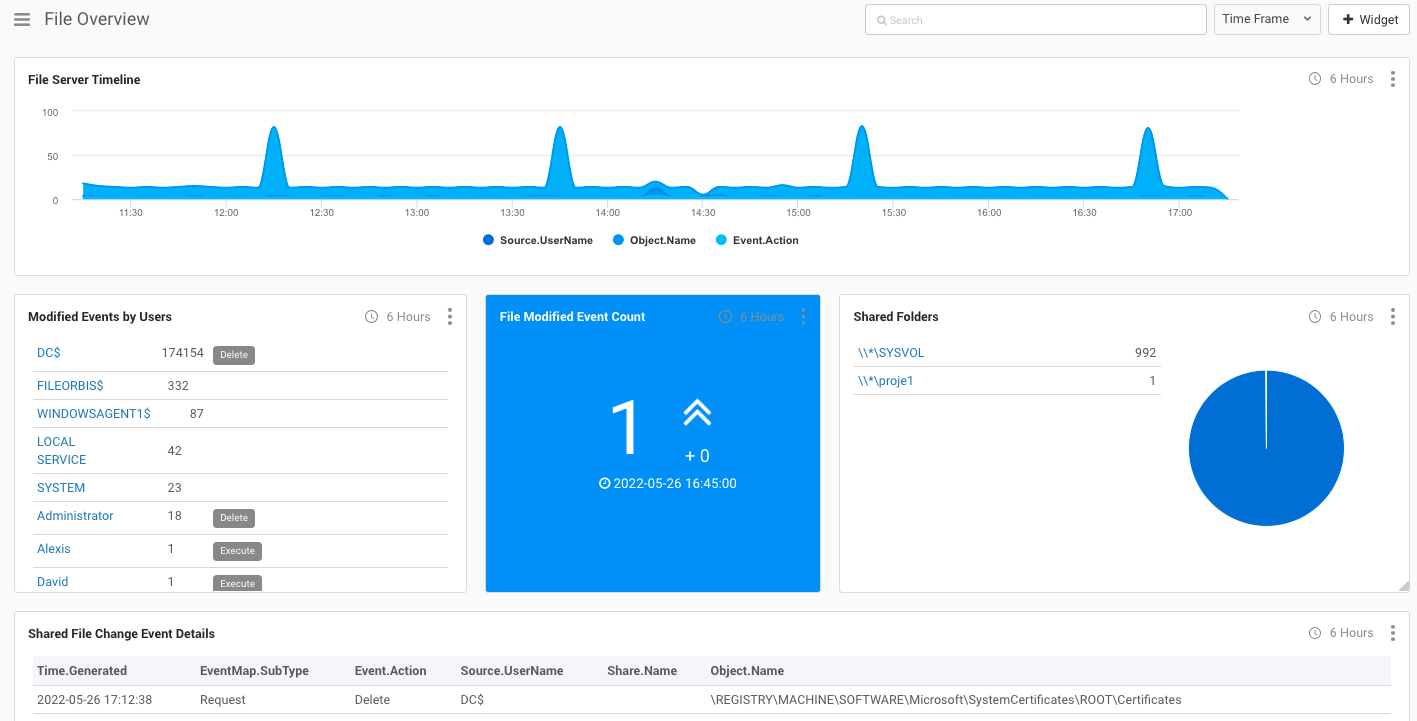The height and width of the screenshot is (721, 1417).
Task: Click the 174154 count value for DC$
Action: point(182,353)
